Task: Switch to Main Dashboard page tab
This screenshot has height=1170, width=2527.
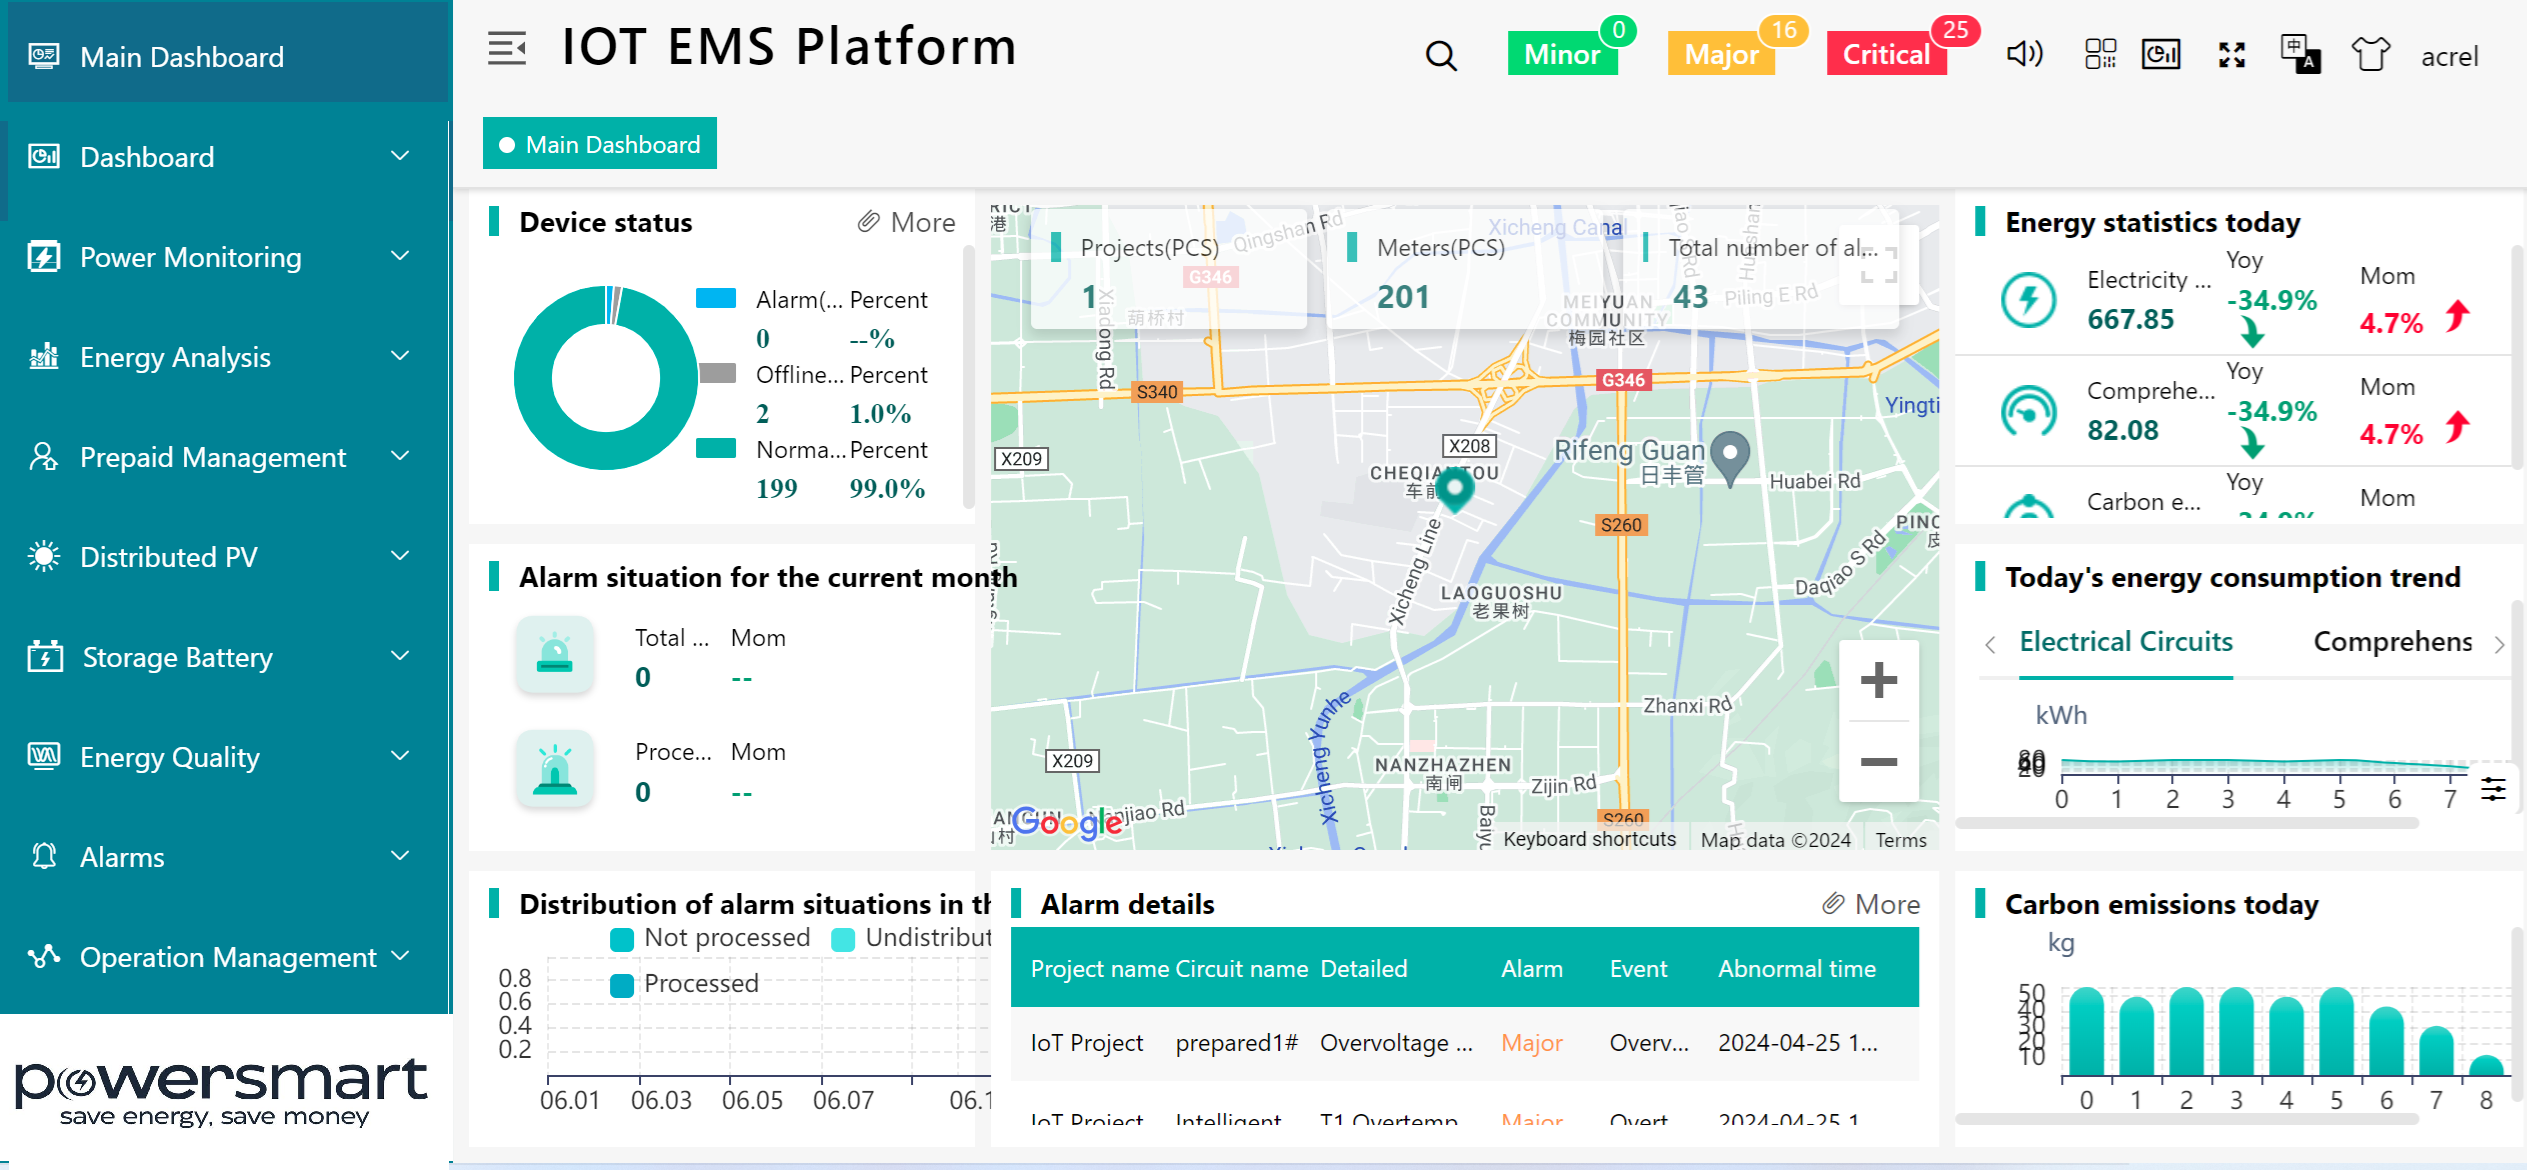Action: click(x=600, y=144)
